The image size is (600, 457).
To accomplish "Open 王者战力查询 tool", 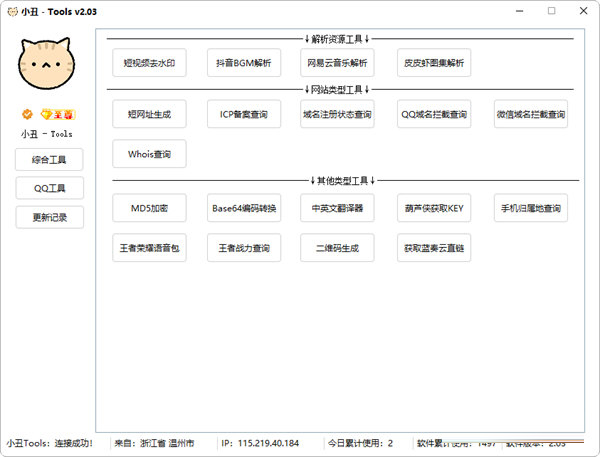I will click(x=244, y=248).
